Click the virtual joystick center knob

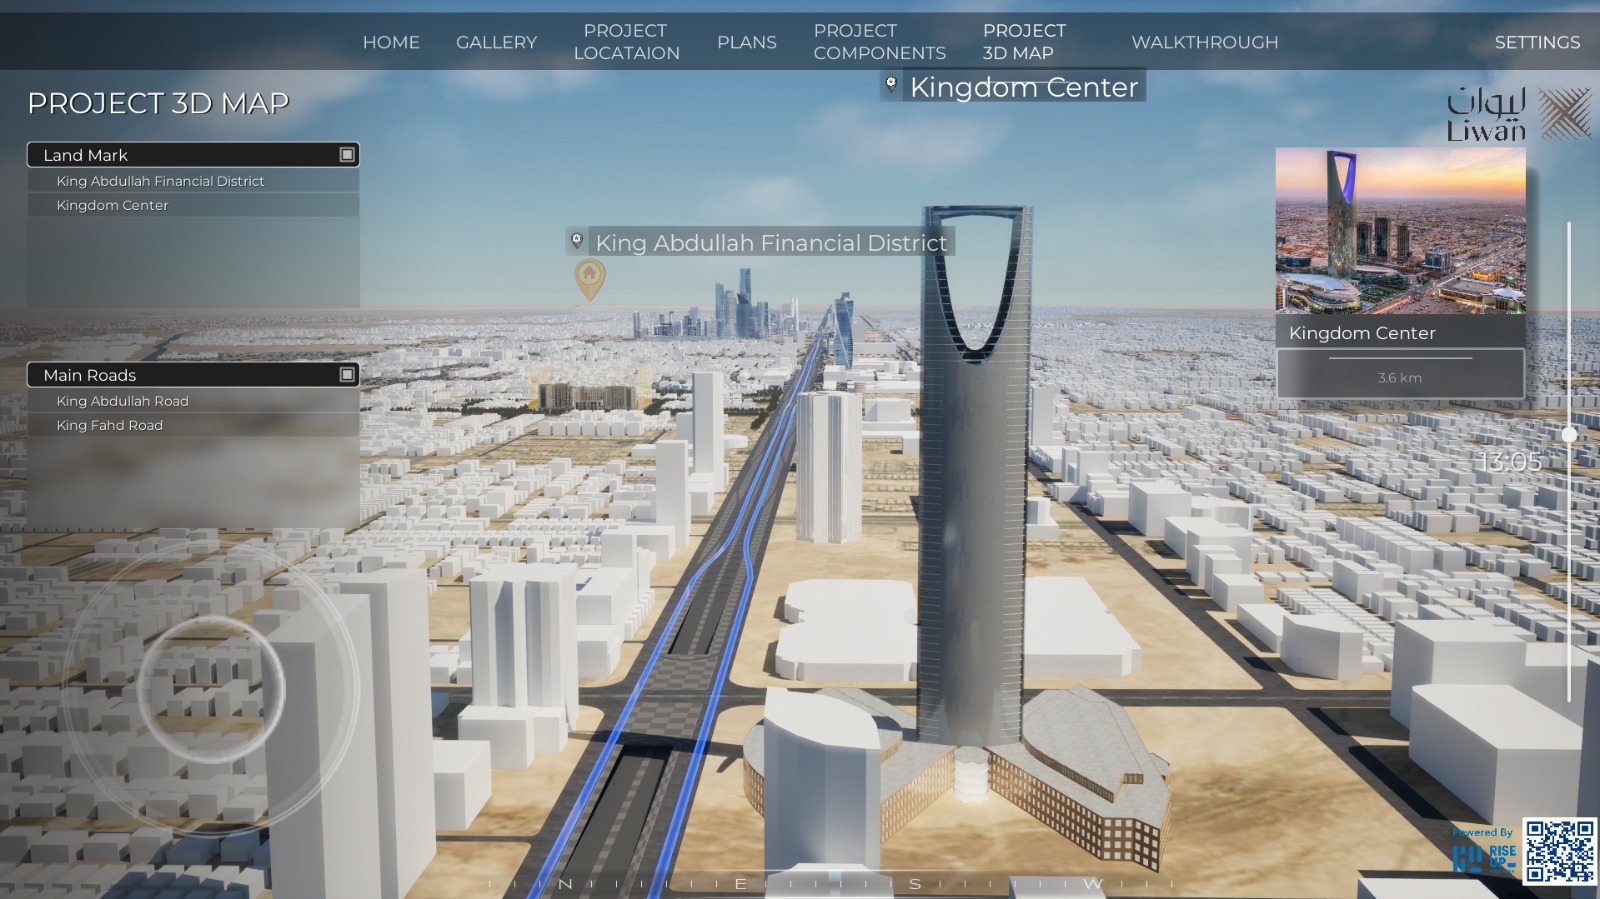[211, 689]
